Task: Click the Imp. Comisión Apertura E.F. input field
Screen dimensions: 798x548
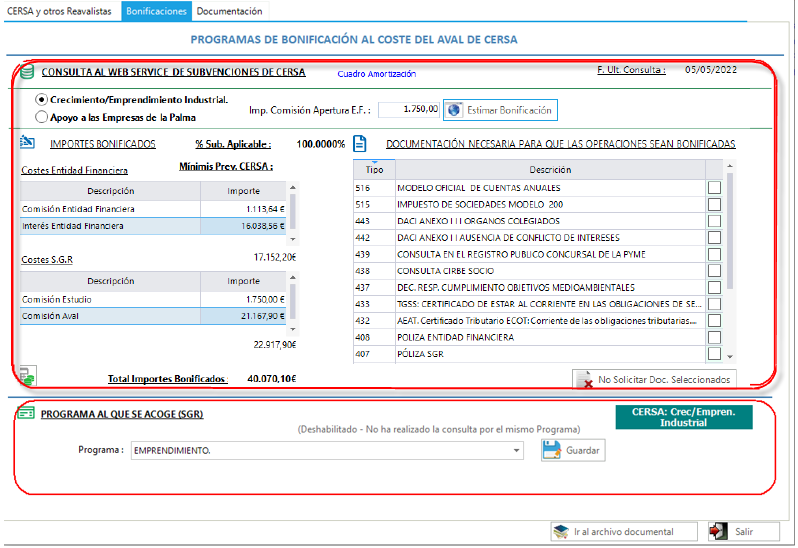Action: coord(409,109)
